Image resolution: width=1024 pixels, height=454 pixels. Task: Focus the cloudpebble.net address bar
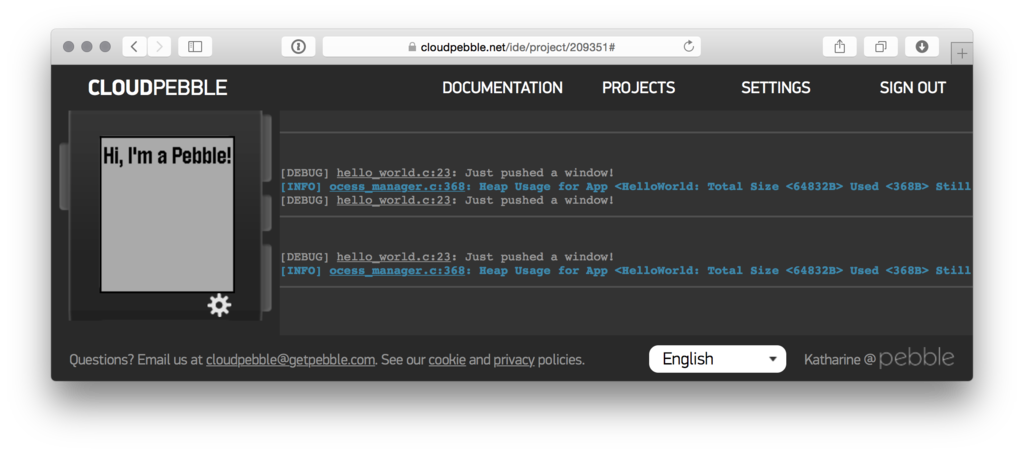[x=511, y=46]
